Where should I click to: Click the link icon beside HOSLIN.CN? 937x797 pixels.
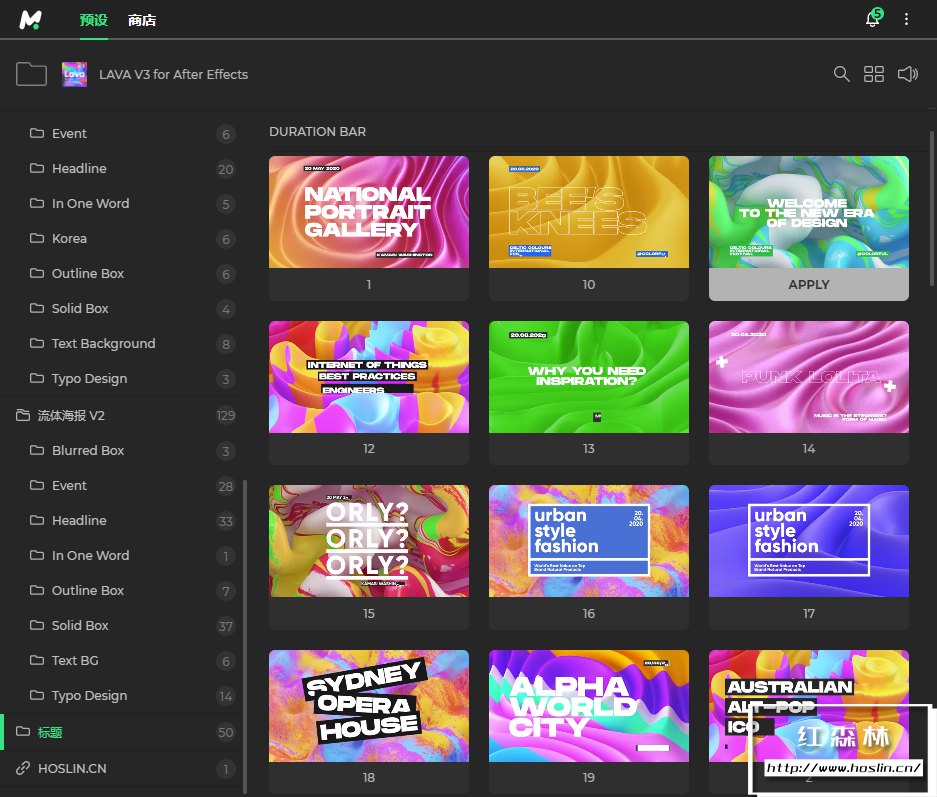tap(23, 768)
